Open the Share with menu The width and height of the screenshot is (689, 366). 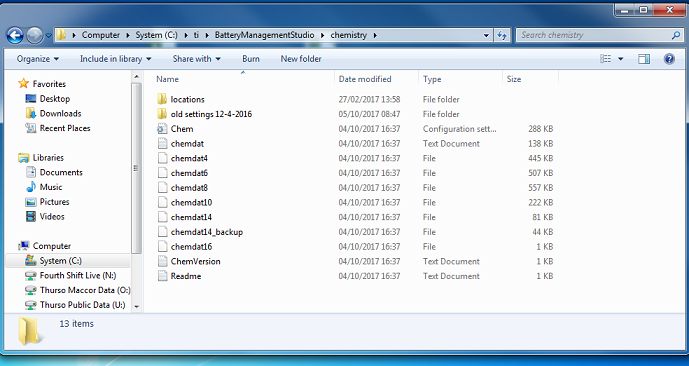pos(196,59)
